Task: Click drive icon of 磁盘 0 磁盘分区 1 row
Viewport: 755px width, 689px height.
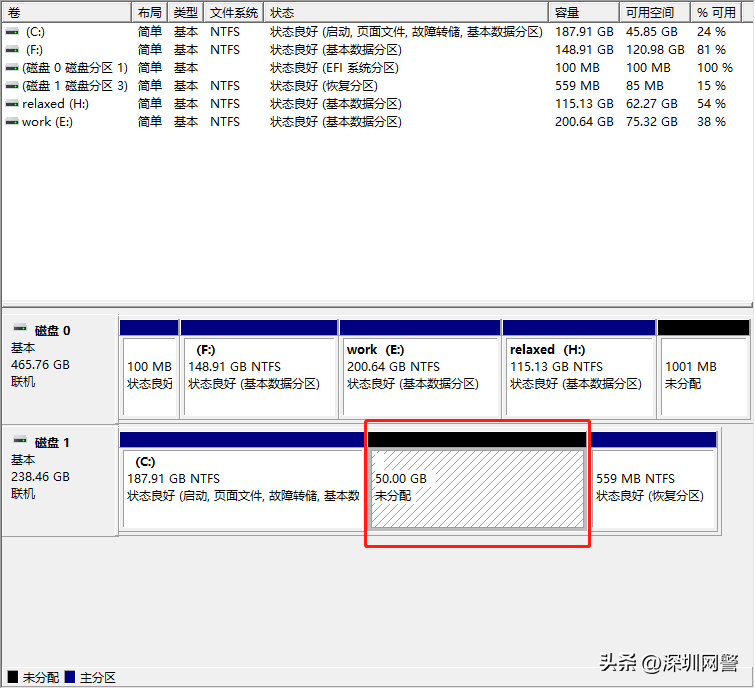Action: point(12,68)
